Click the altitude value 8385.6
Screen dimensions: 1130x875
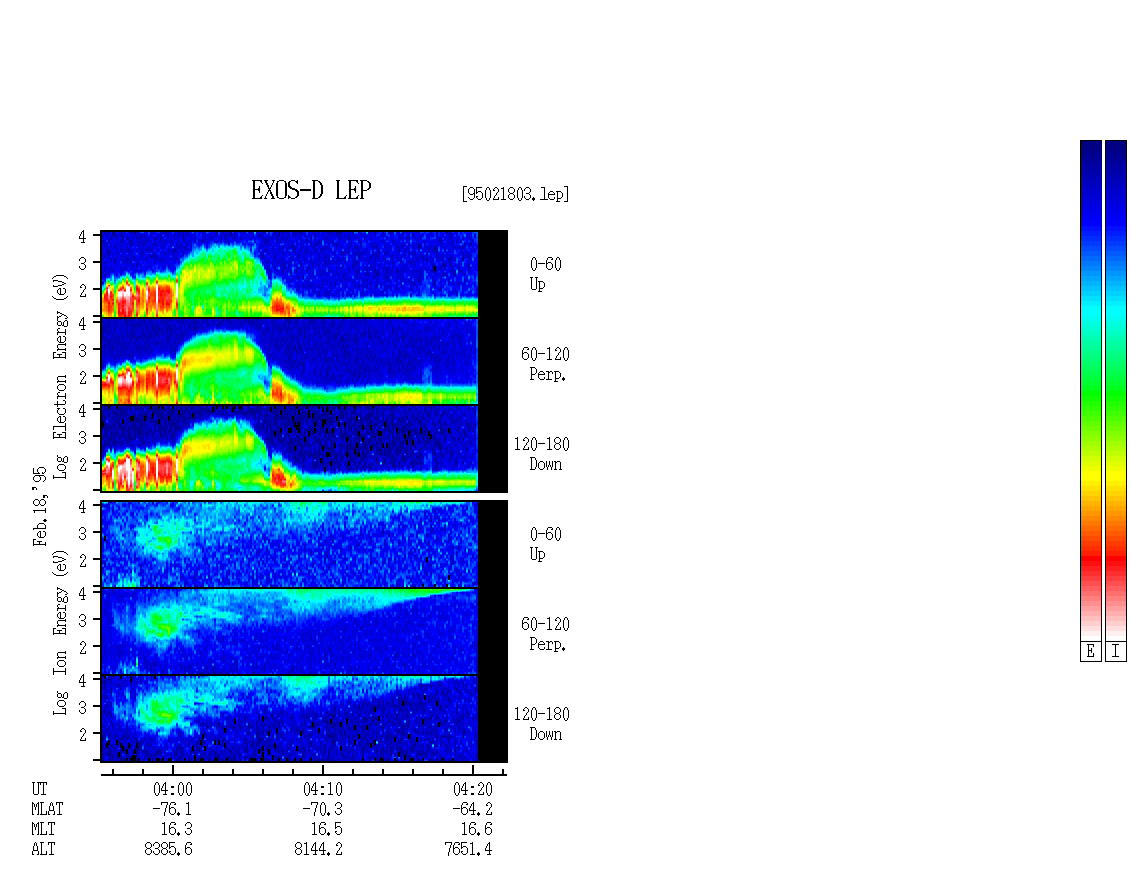click(x=169, y=850)
